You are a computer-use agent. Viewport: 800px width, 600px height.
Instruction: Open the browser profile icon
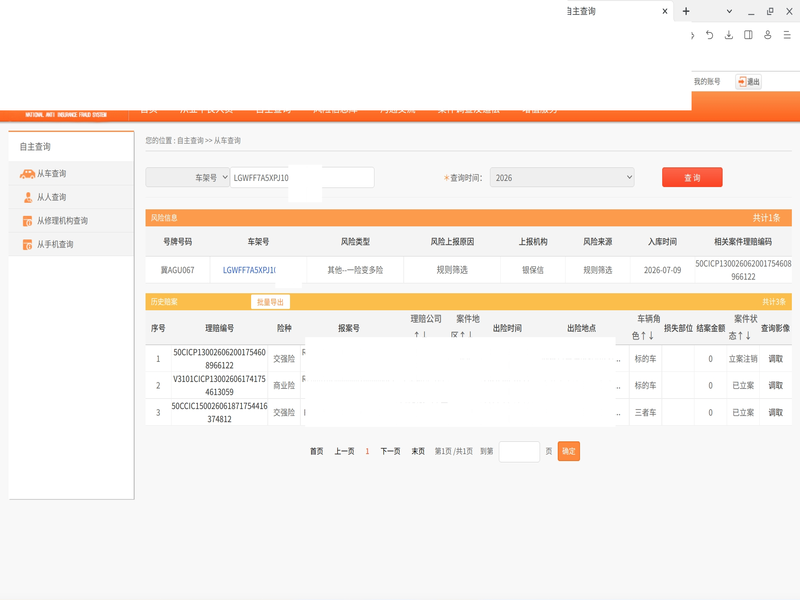click(767, 35)
